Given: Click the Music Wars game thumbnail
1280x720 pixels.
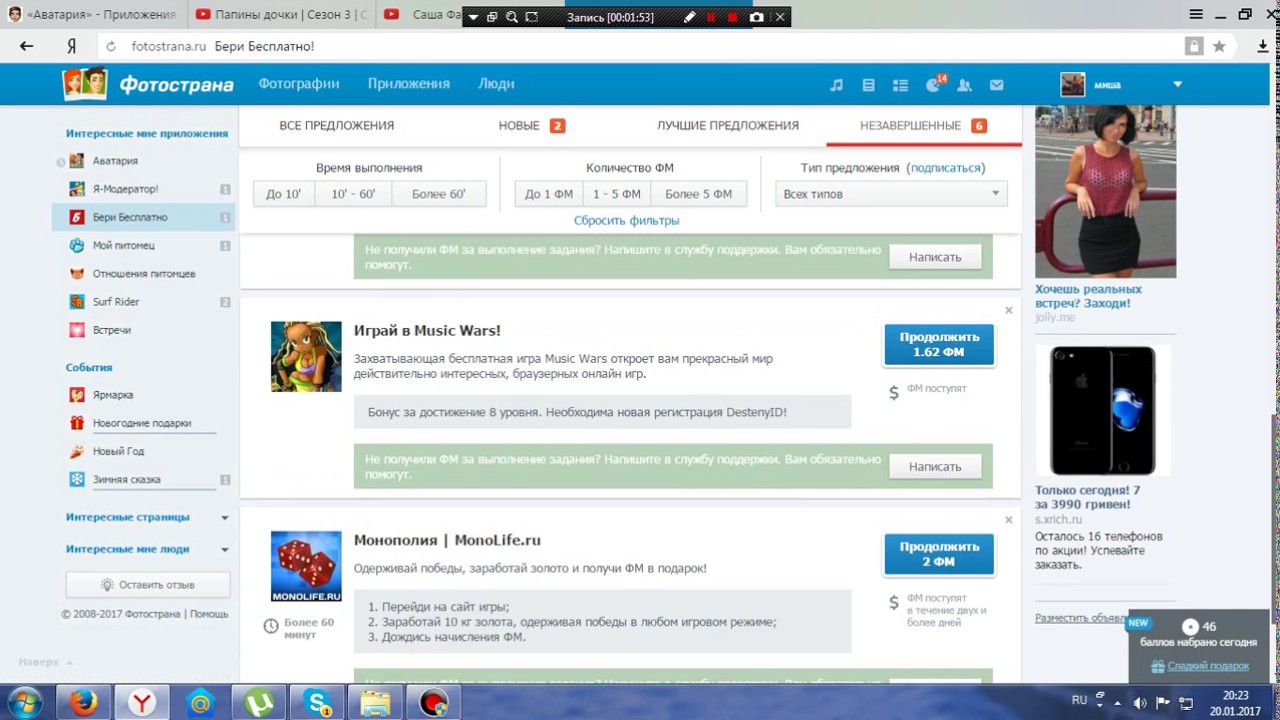Looking at the screenshot, I should (306, 357).
